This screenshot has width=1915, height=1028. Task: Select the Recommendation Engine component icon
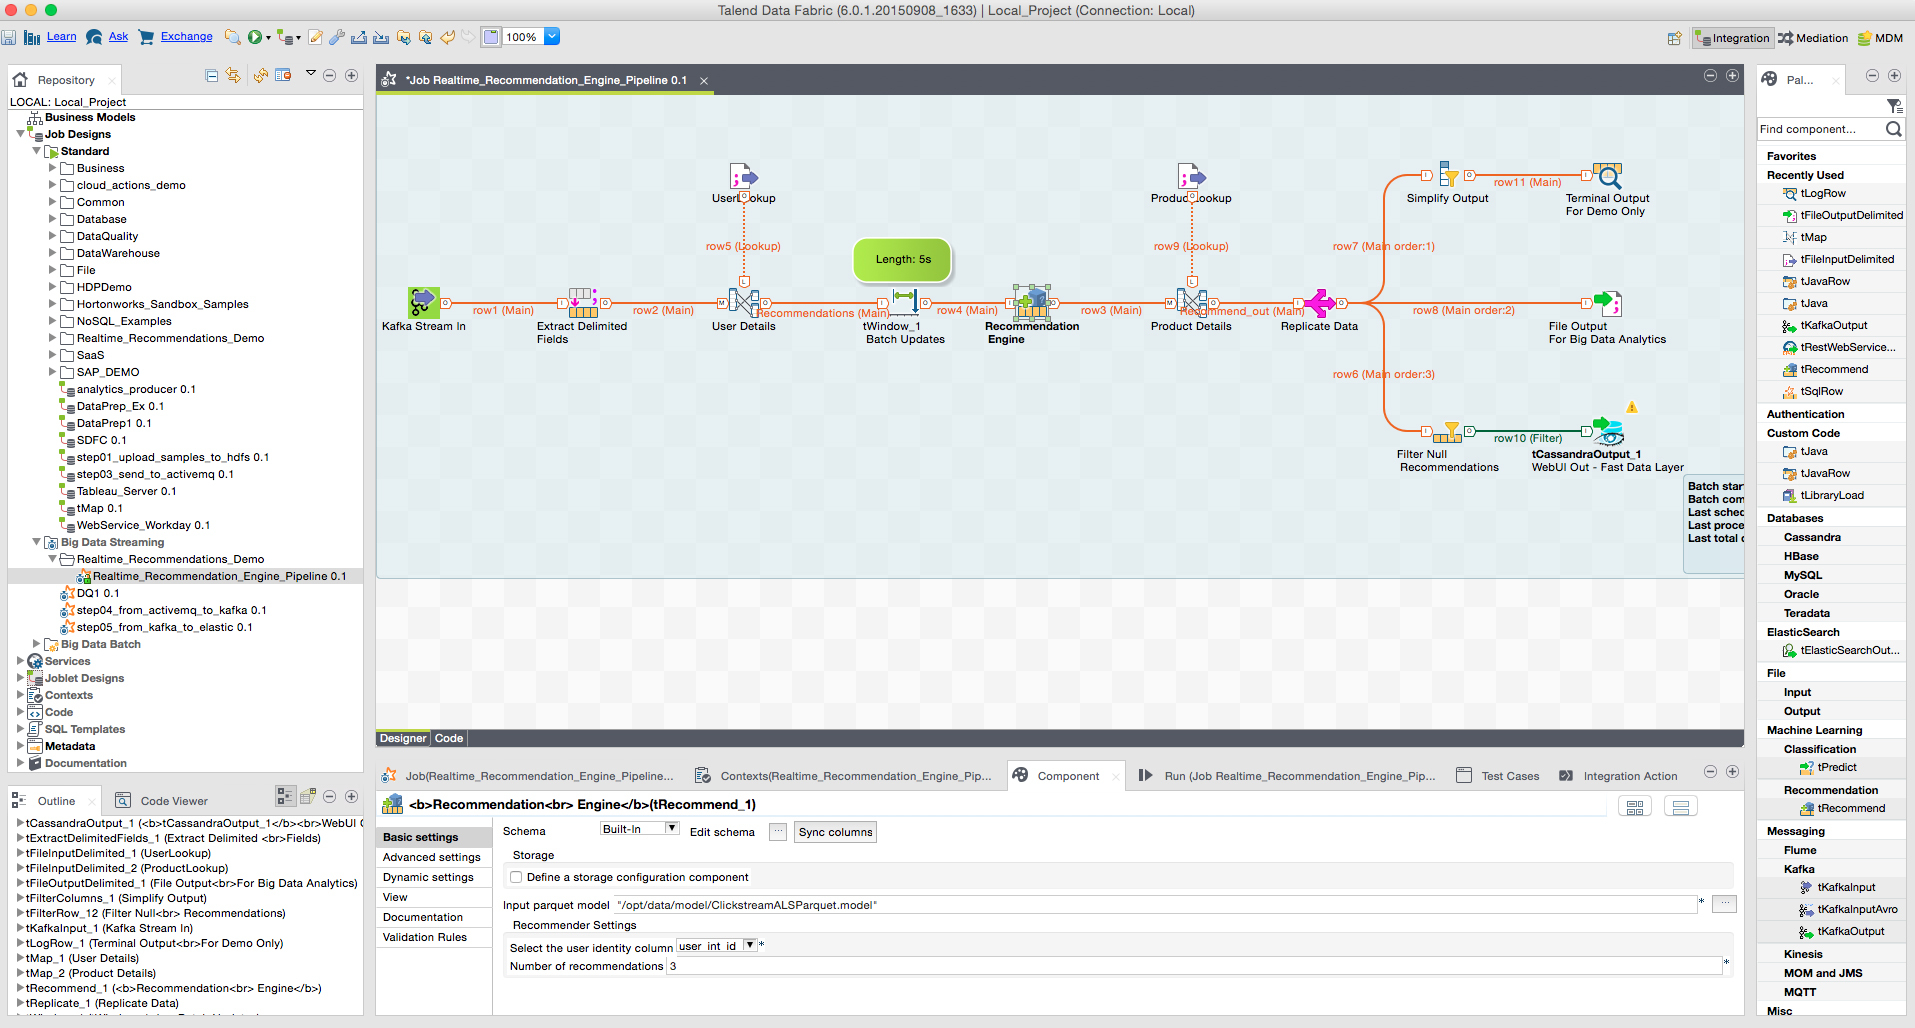[x=1031, y=301]
